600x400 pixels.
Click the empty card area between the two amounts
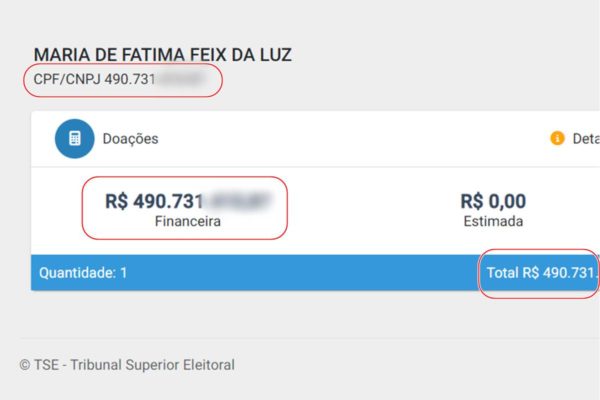(370, 208)
